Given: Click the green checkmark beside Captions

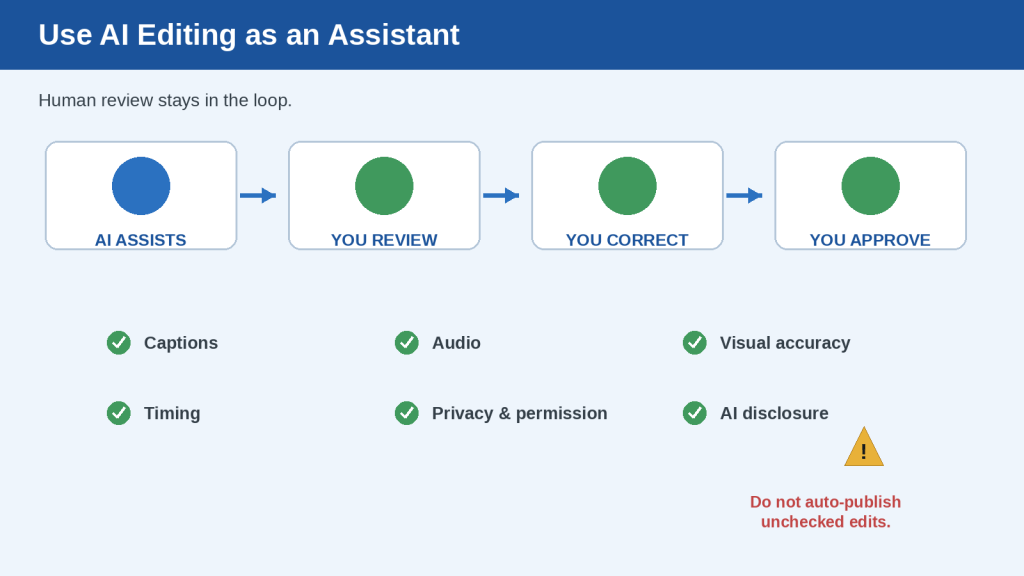Looking at the screenshot, I should point(119,343).
